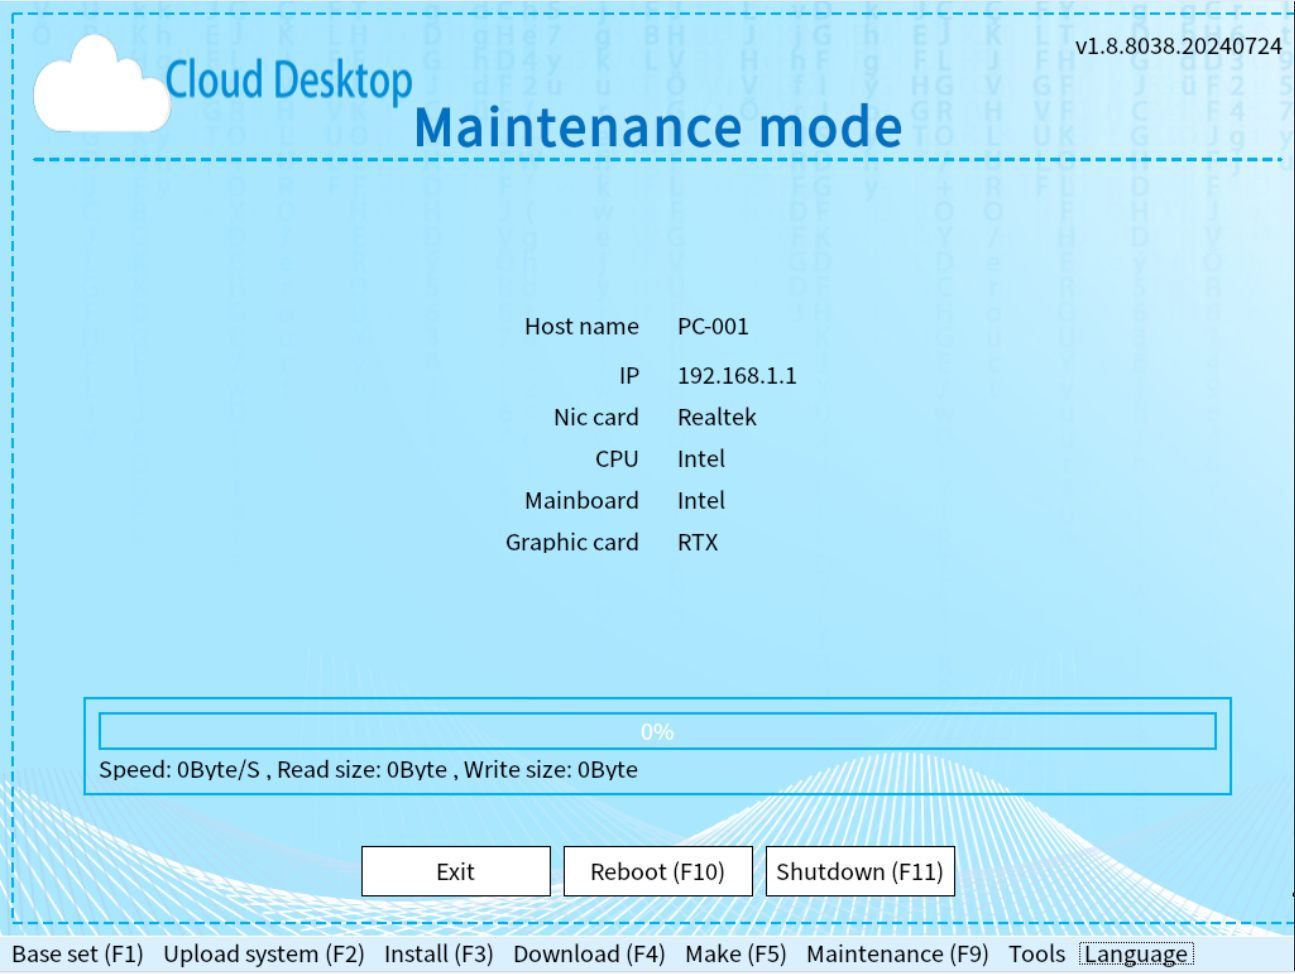This screenshot has height=974, width=1295.
Task: Click the Shutdown (F11) button
Action: (860, 871)
